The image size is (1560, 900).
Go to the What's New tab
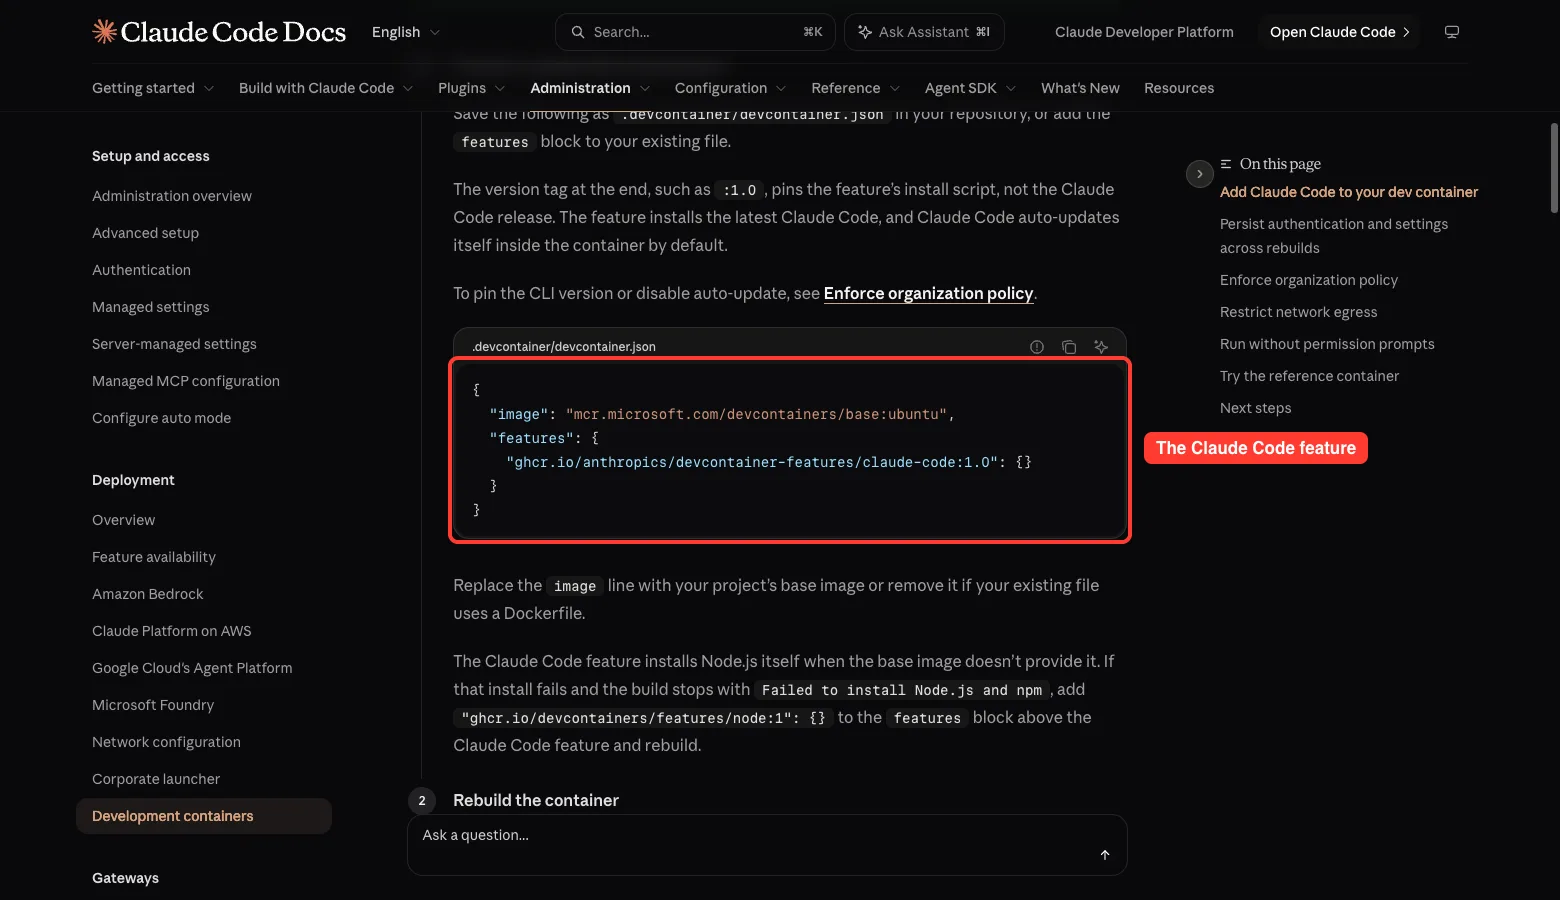click(x=1080, y=88)
